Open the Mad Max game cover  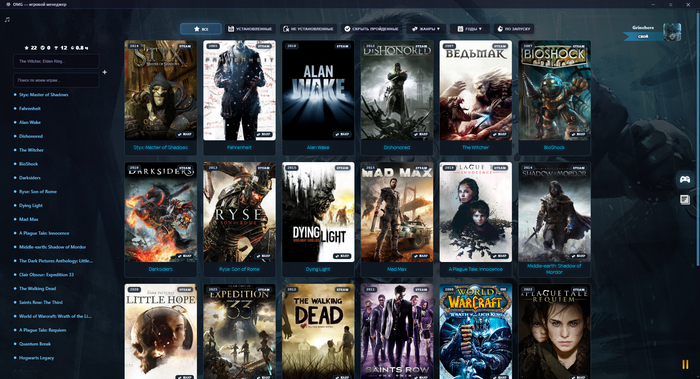pos(397,212)
